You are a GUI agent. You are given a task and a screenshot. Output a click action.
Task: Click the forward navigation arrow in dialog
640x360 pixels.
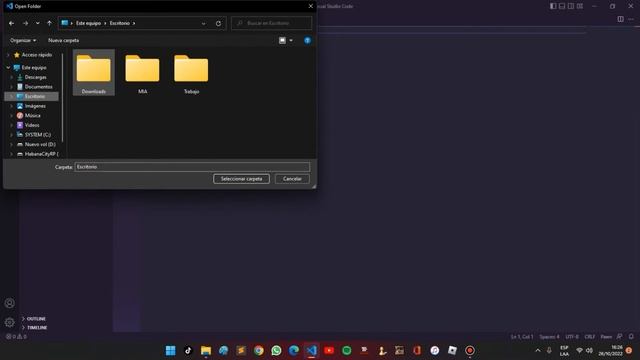[25, 23]
